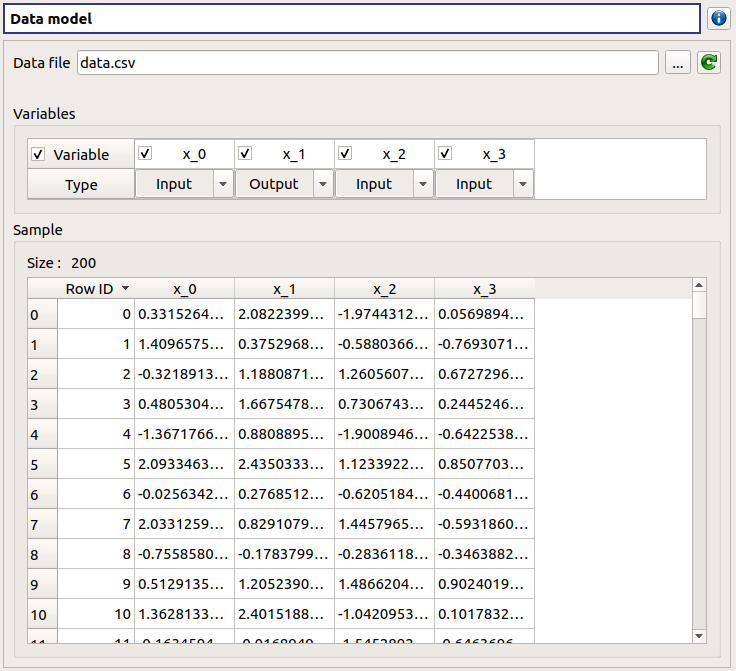Disable the x_2 variable checkbox
The image size is (736, 671).
pos(345,154)
